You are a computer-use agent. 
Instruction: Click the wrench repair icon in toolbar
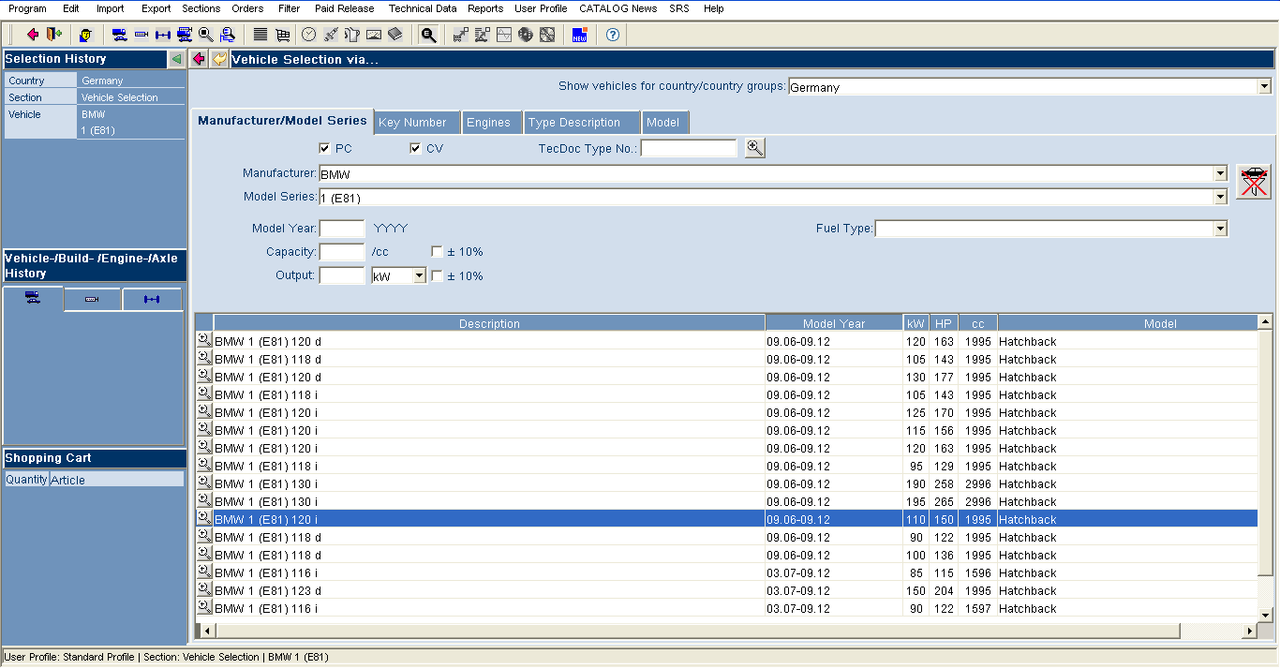(331, 35)
